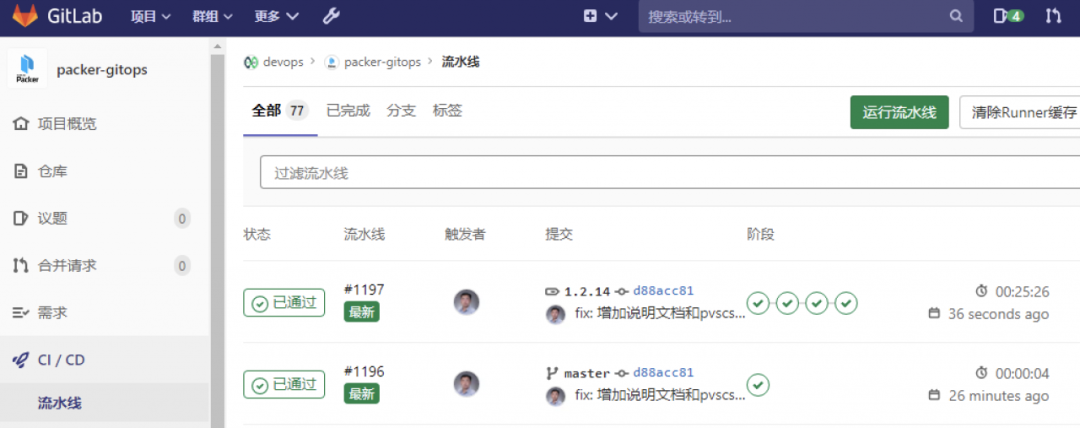Click commit author avatar in #1196 row

pos(556,396)
